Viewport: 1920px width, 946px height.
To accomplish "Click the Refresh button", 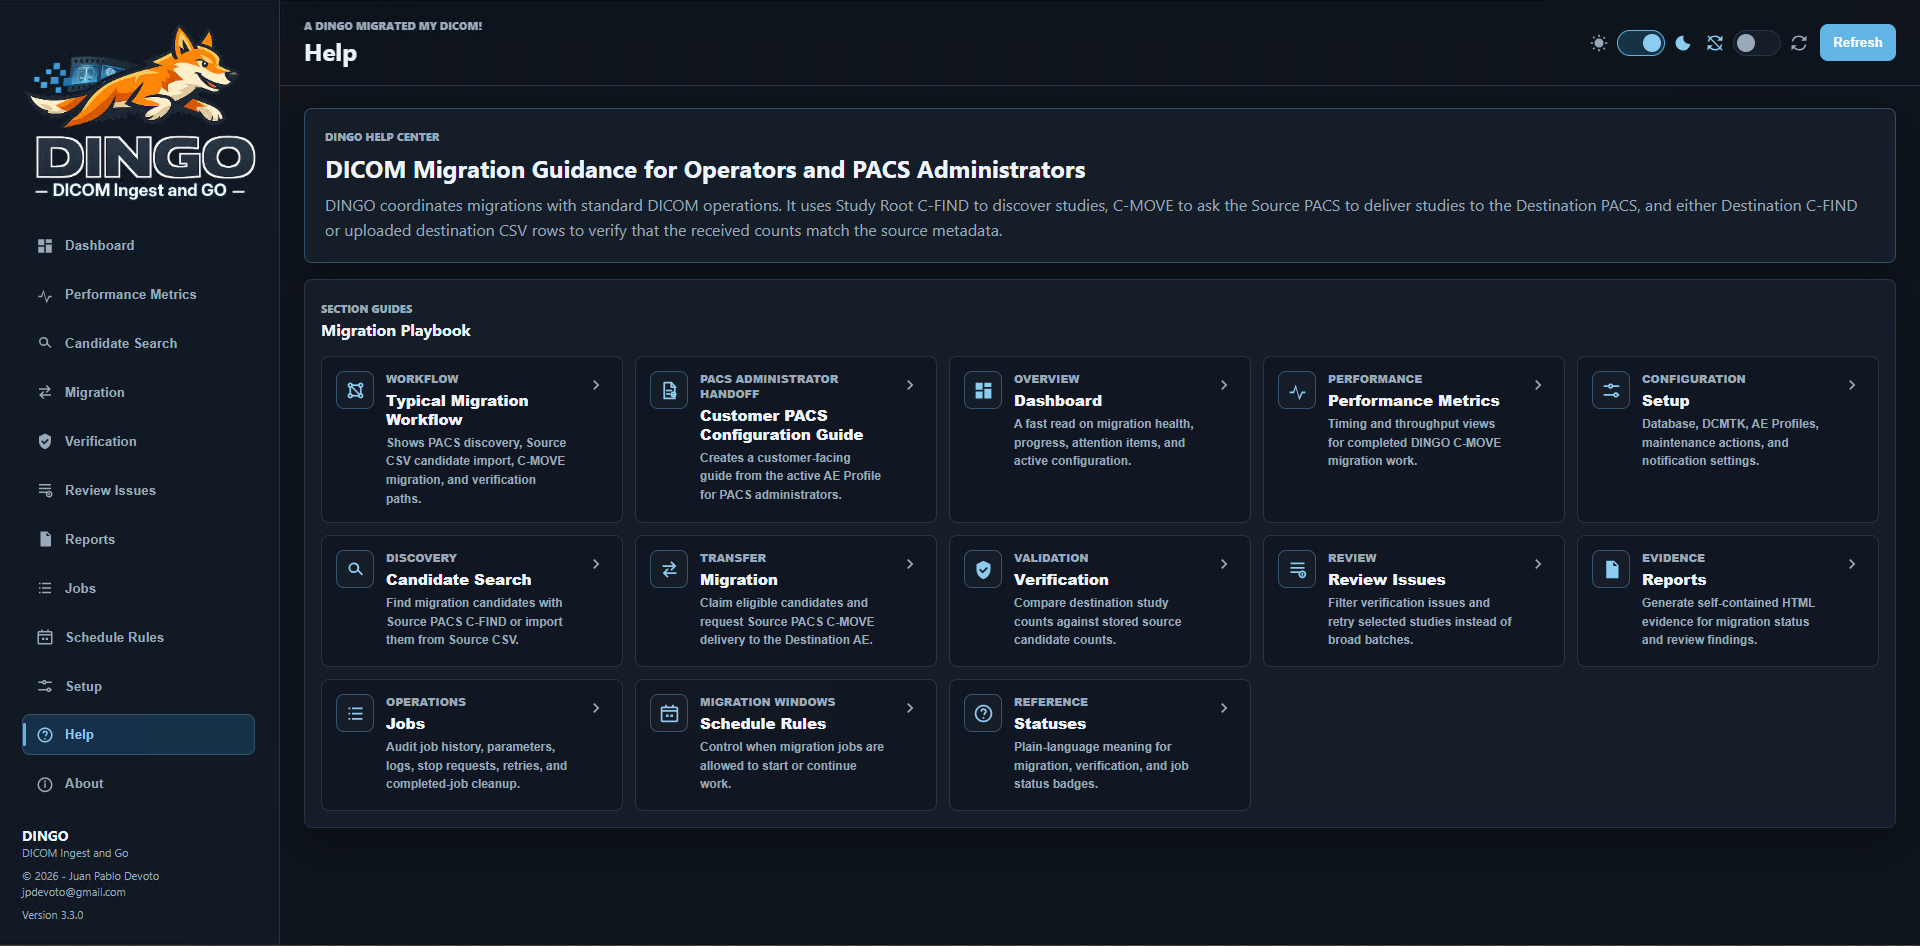I will click(x=1857, y=43).
